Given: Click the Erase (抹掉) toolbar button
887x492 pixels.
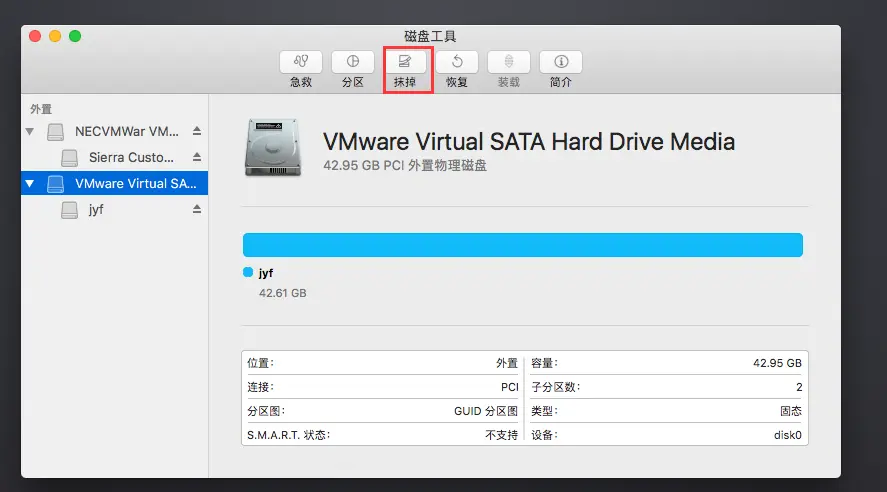Looking at the screenshot, I should [x=404, y=62].
